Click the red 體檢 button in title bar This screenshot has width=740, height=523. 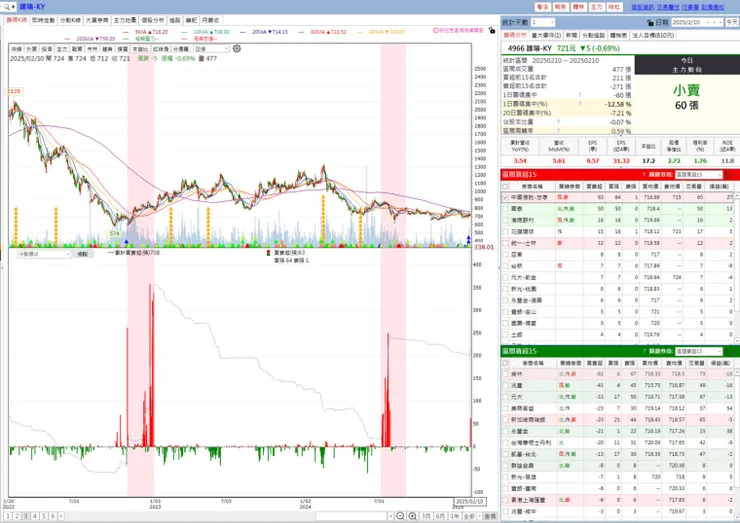579,7
